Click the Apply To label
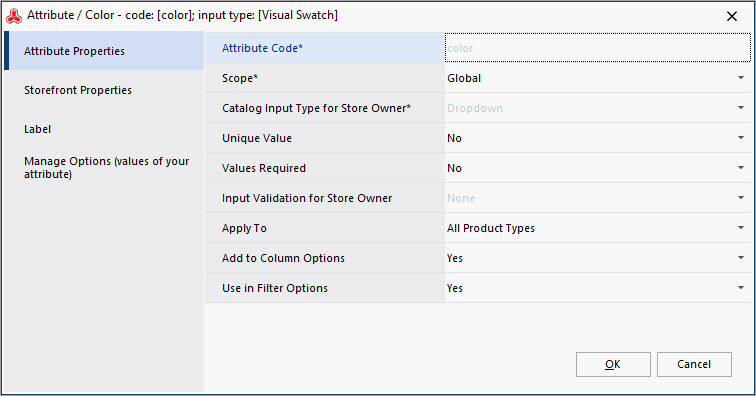This screenshot has width=756, height=396. (244, 228)
